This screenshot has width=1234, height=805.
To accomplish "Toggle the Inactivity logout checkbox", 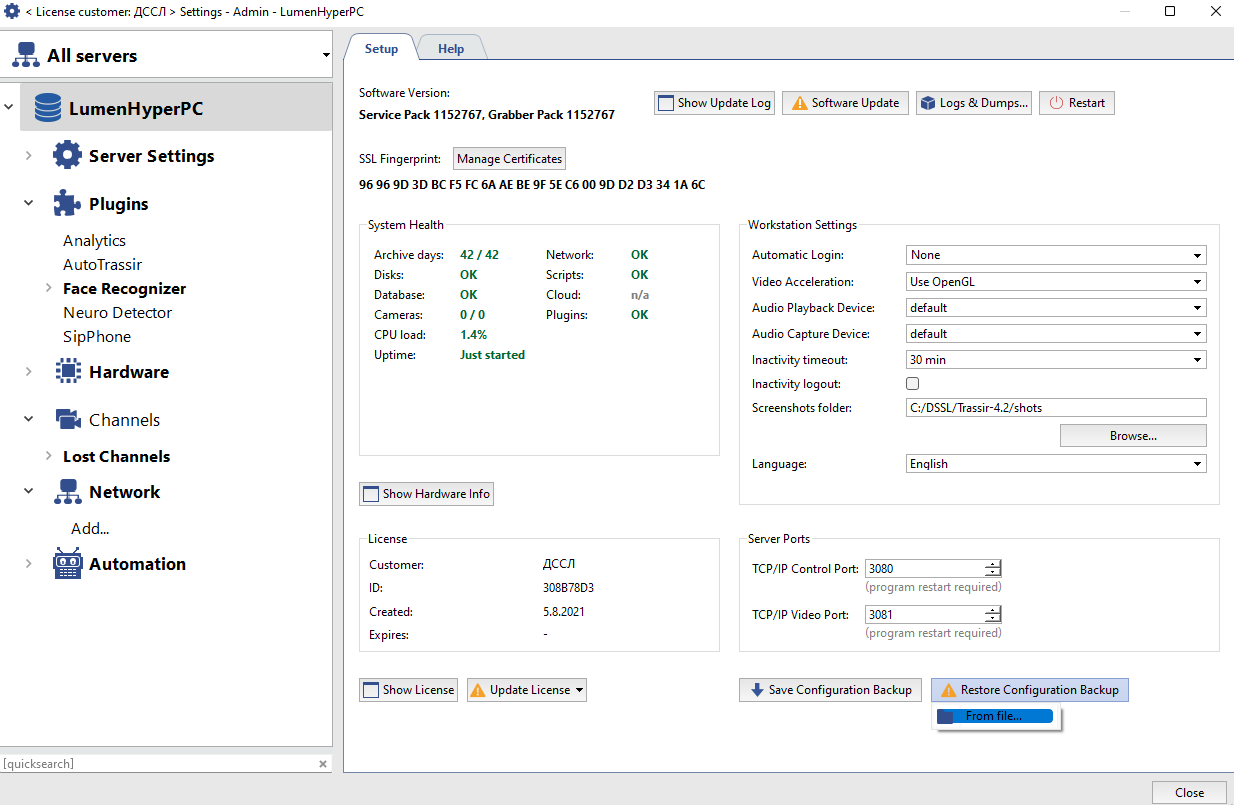I will pos(912,384).
